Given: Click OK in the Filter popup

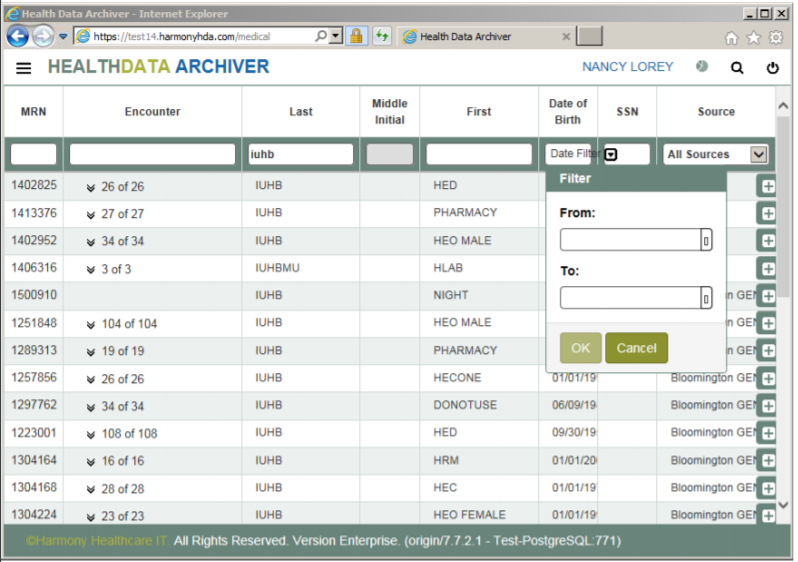Looking at the screenshot, I should tap(580, 348).
